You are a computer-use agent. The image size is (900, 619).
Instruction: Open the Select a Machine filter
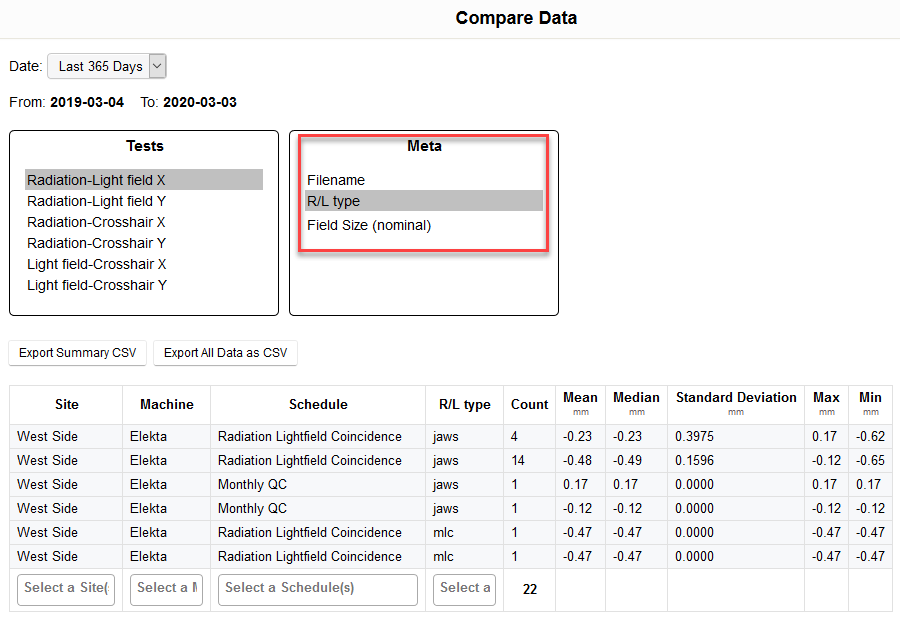(x=166, y=588)
